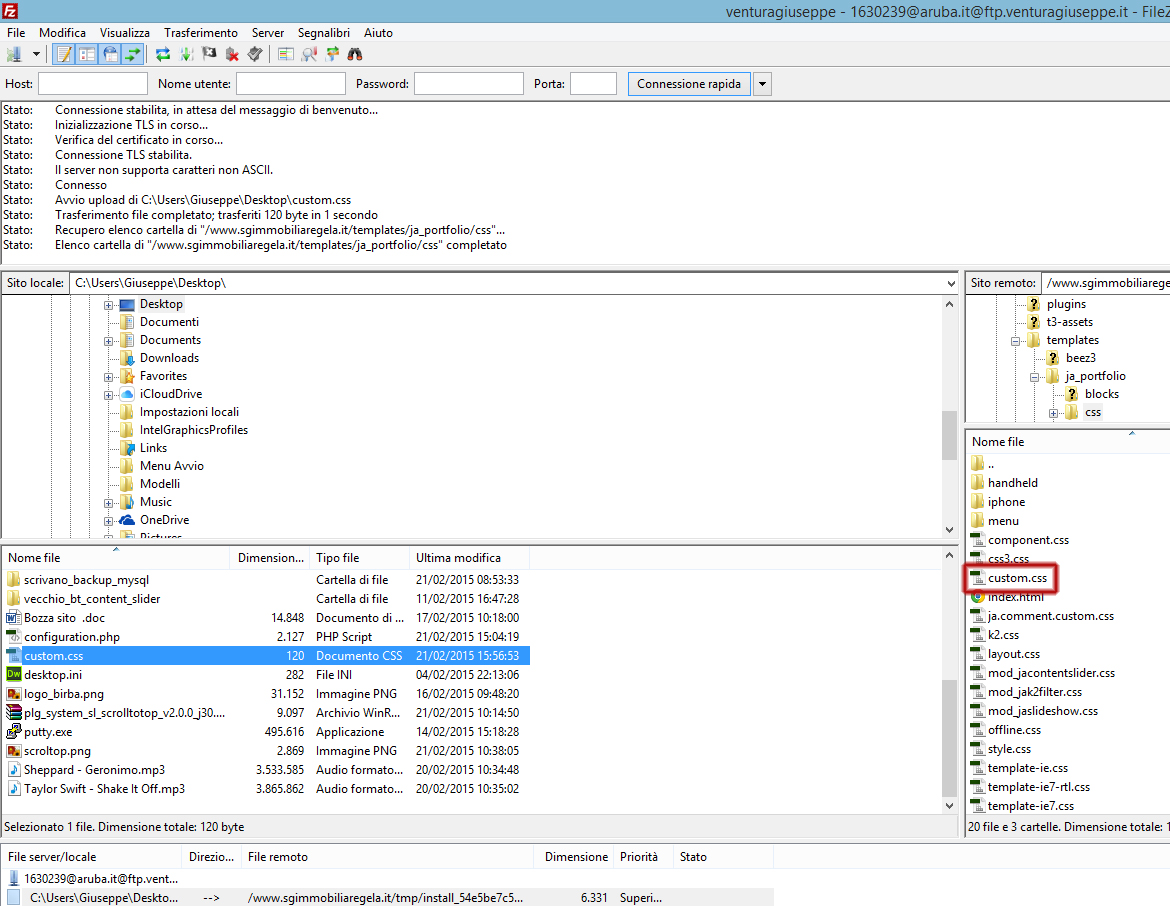This screenshot has height=906, width=1170.
Task: Click the reconnect to last server icon
Action: click(x=255, y=54)
